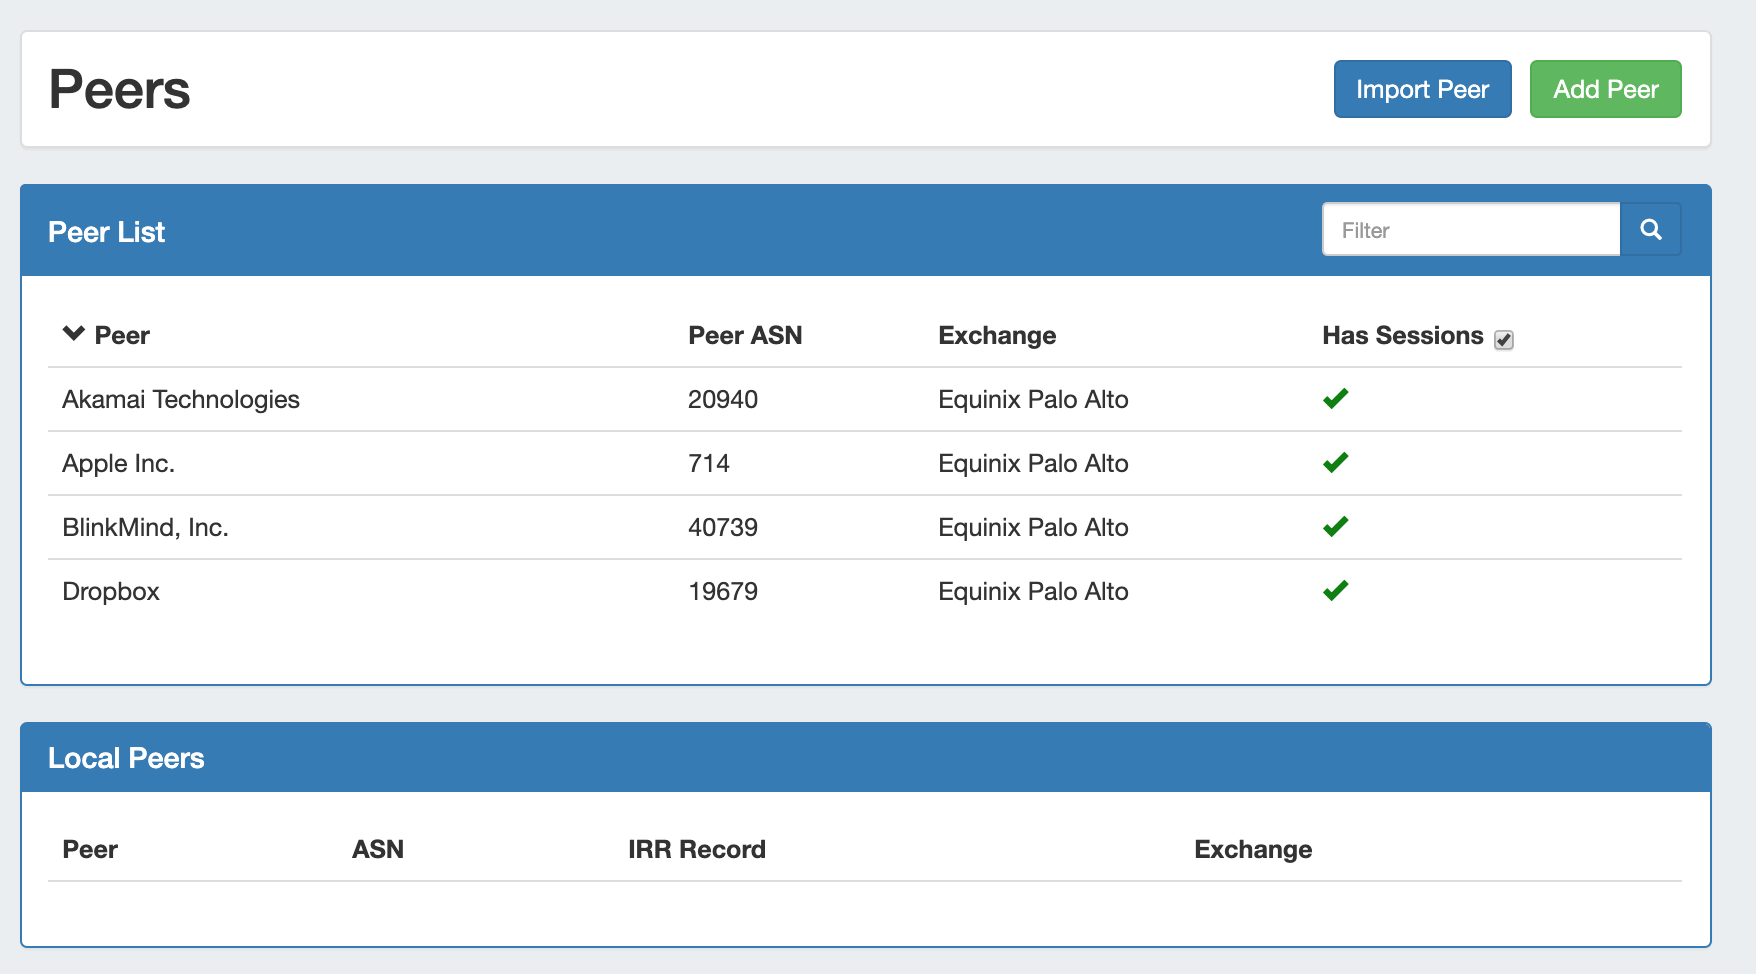Image resolution: width=1756 pixels, height=974 pixels.
Task: Click the Has Sessions column header
Action: pyautogui.click(x=1402, y=336)
